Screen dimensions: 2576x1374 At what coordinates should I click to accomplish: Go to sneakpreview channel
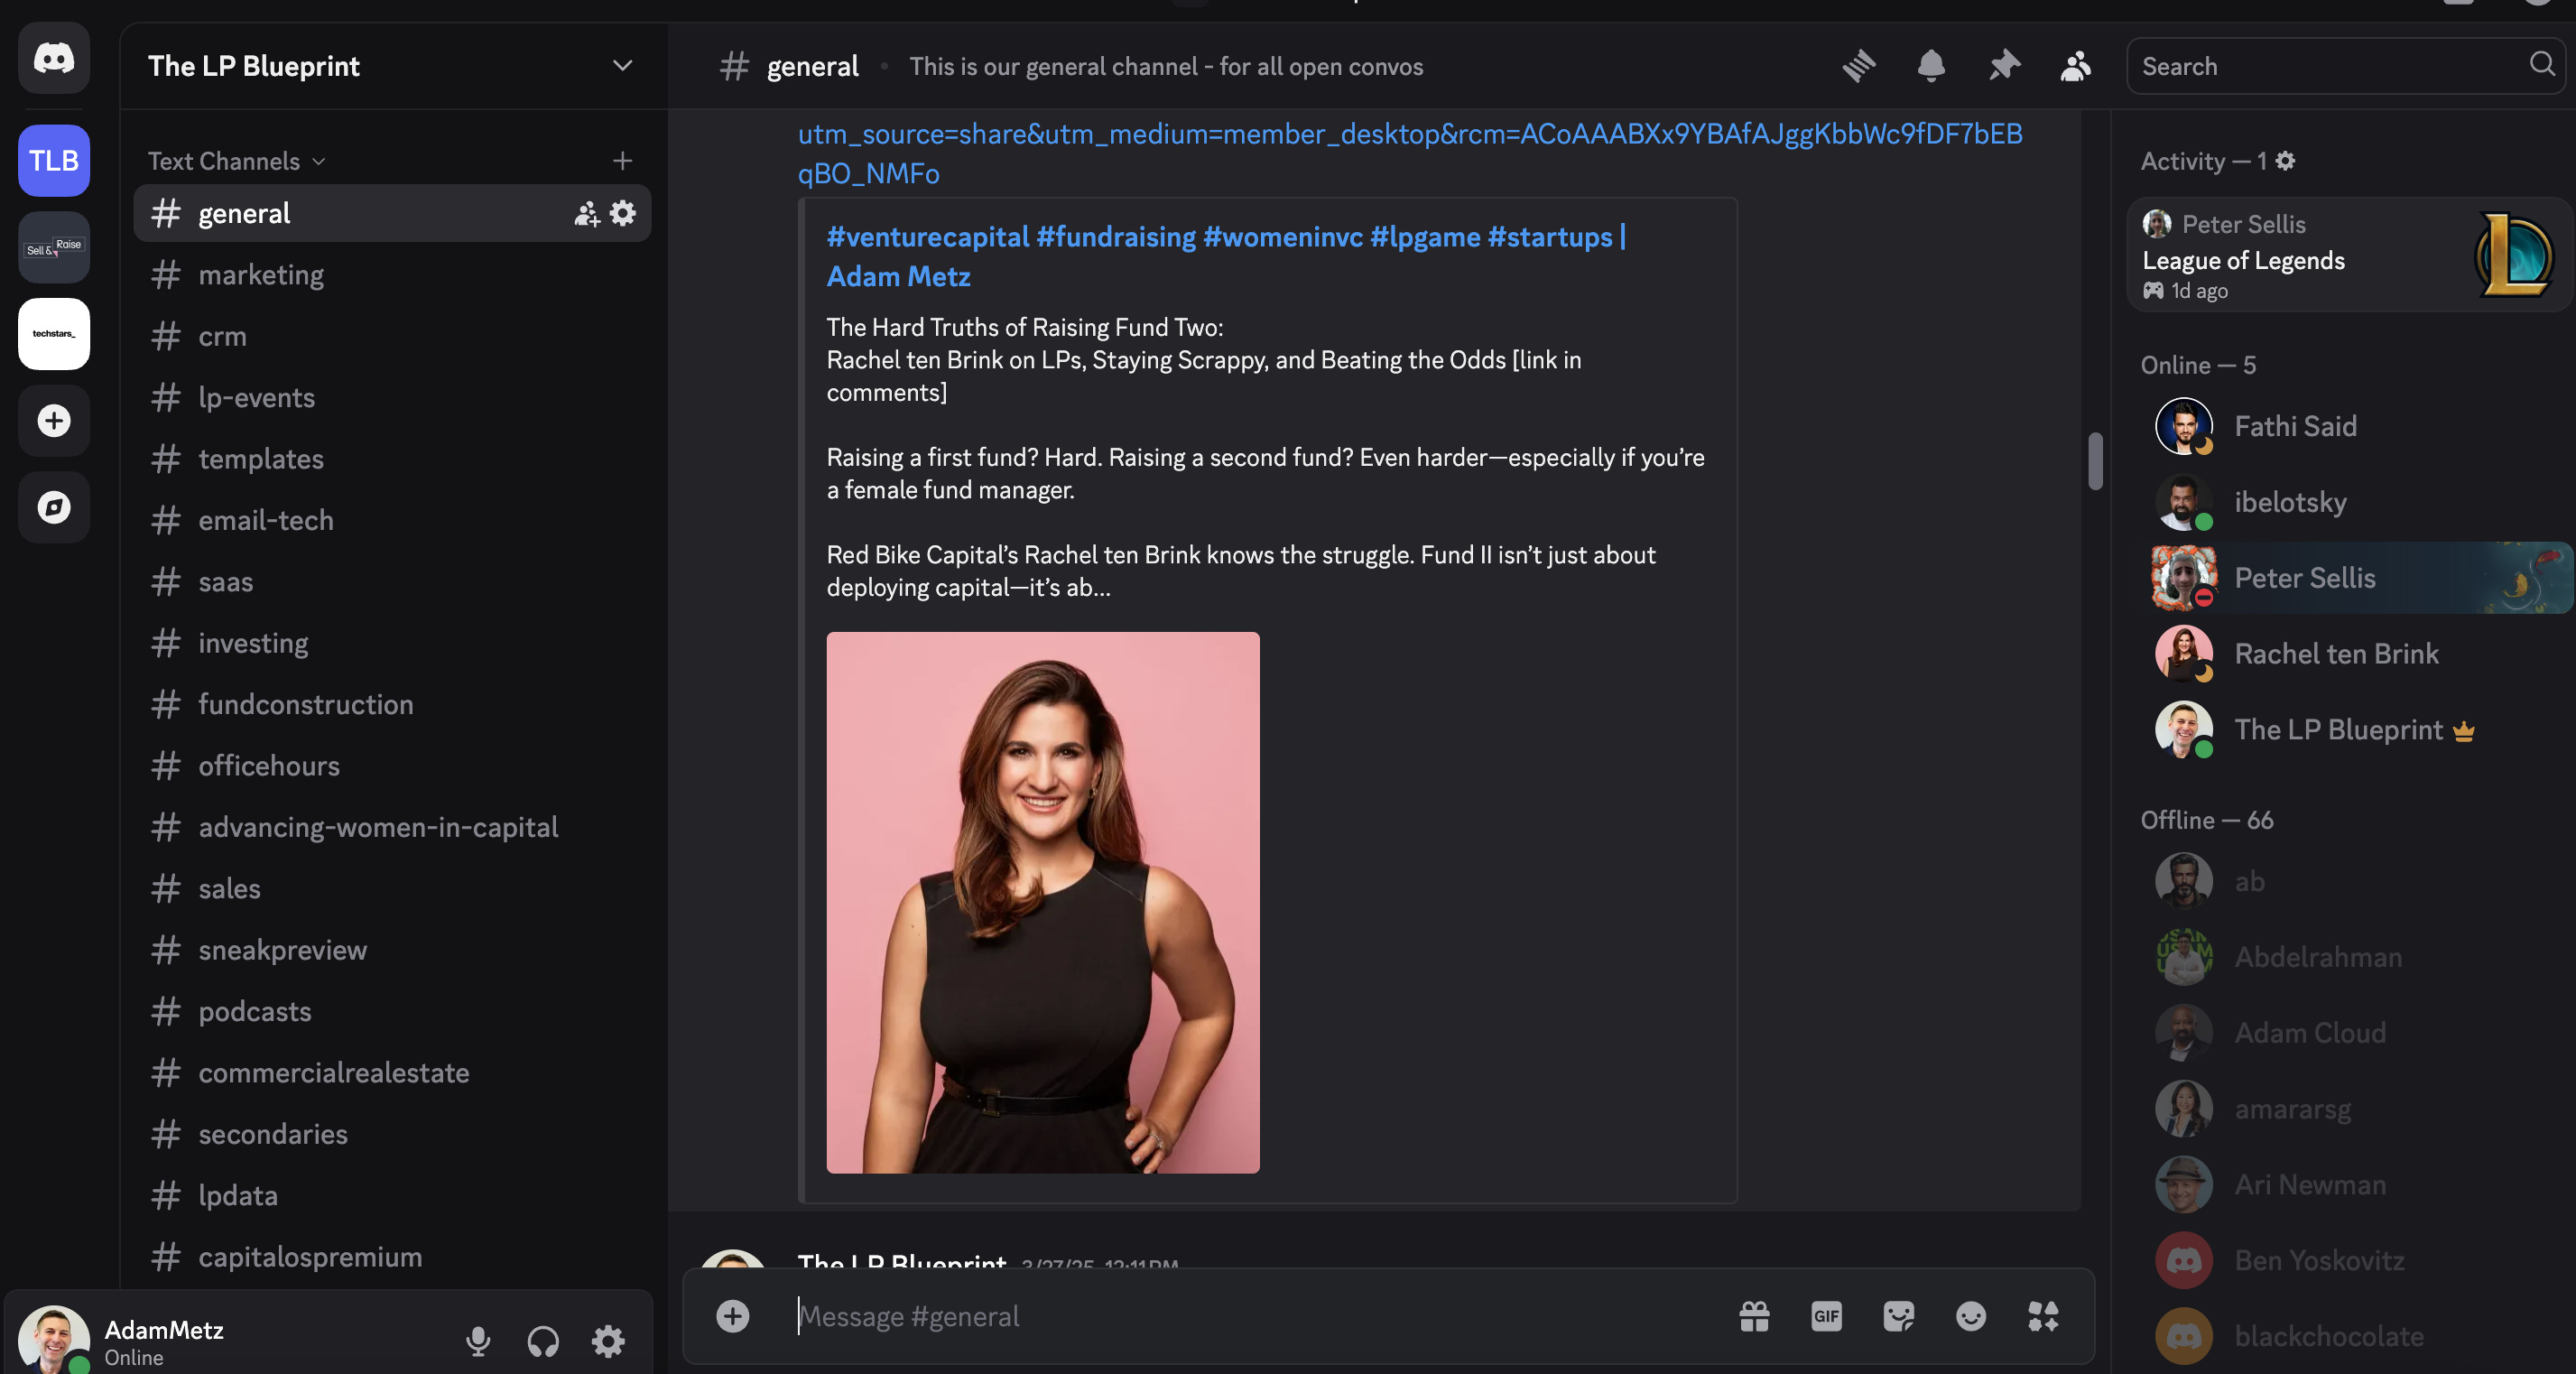coord(392,950)
